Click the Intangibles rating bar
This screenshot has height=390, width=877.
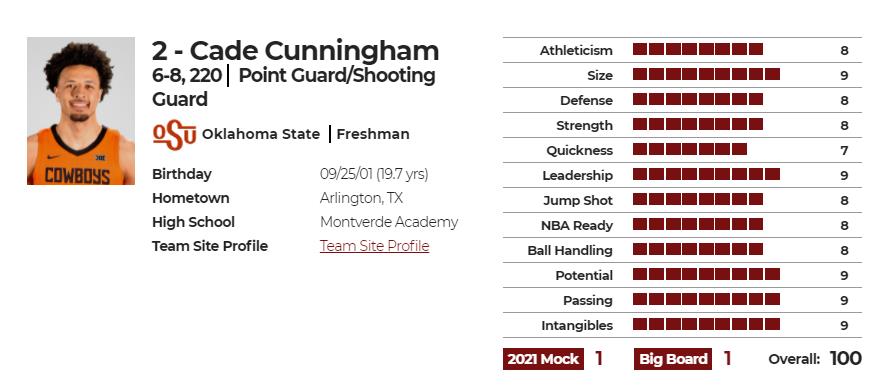pyautogui.click(x=706, y=324)
